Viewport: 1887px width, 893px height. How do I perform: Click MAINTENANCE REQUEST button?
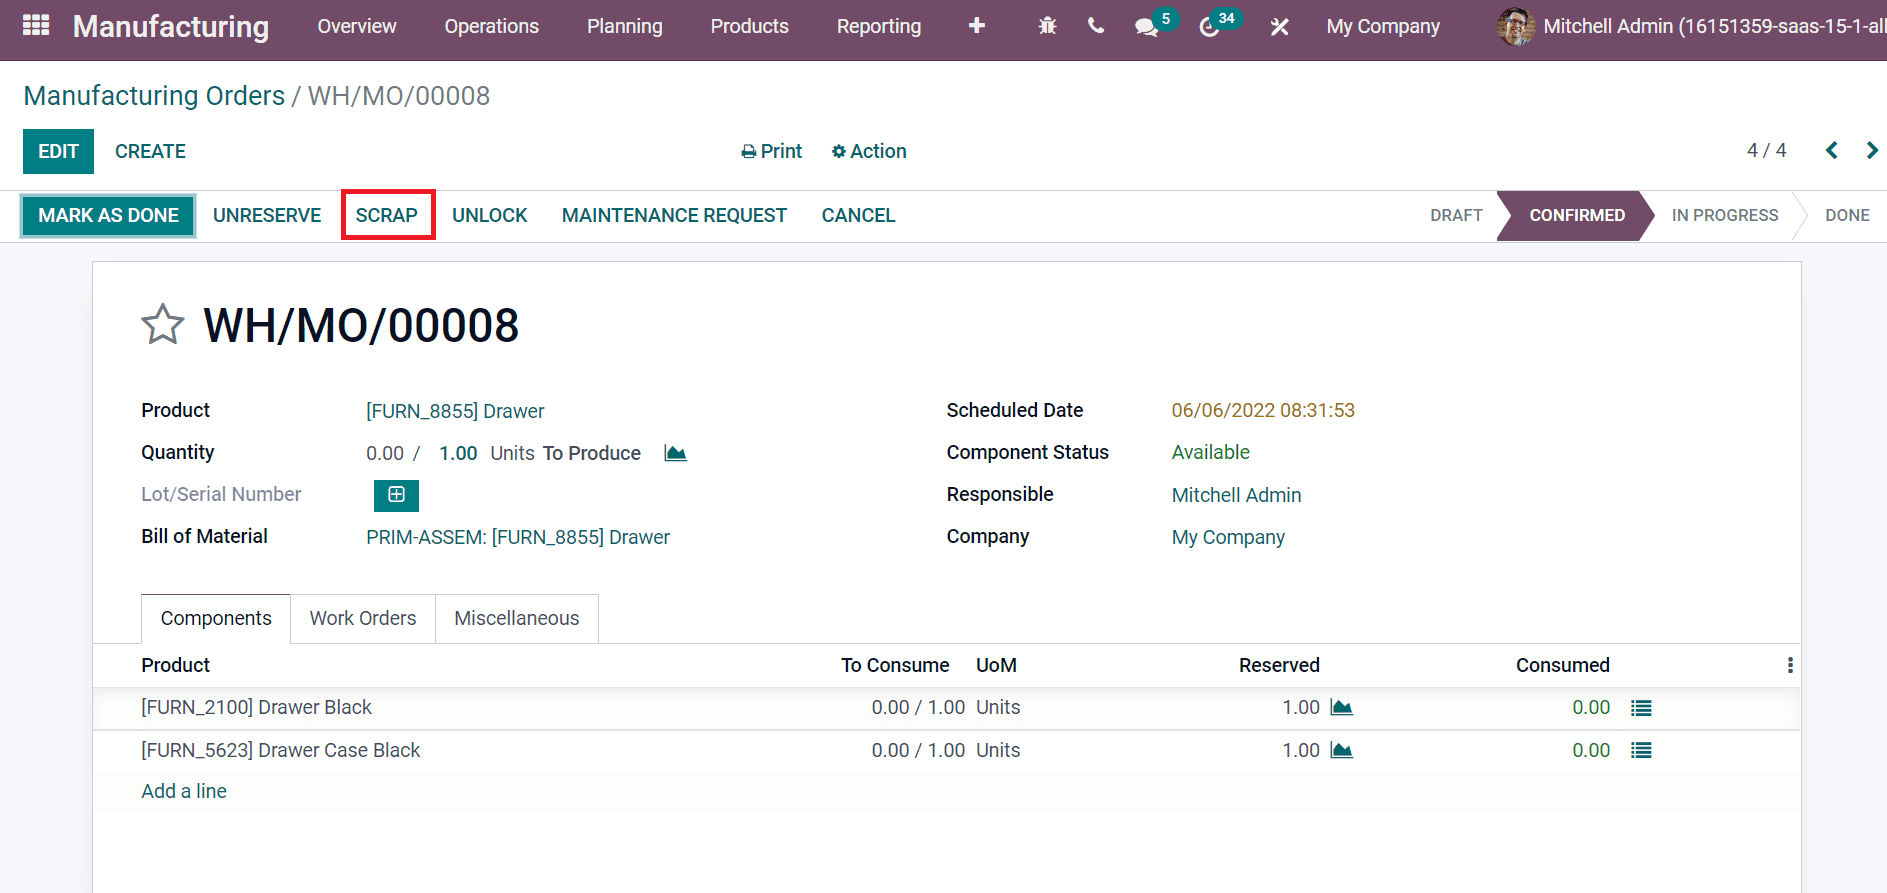(674, 215)
